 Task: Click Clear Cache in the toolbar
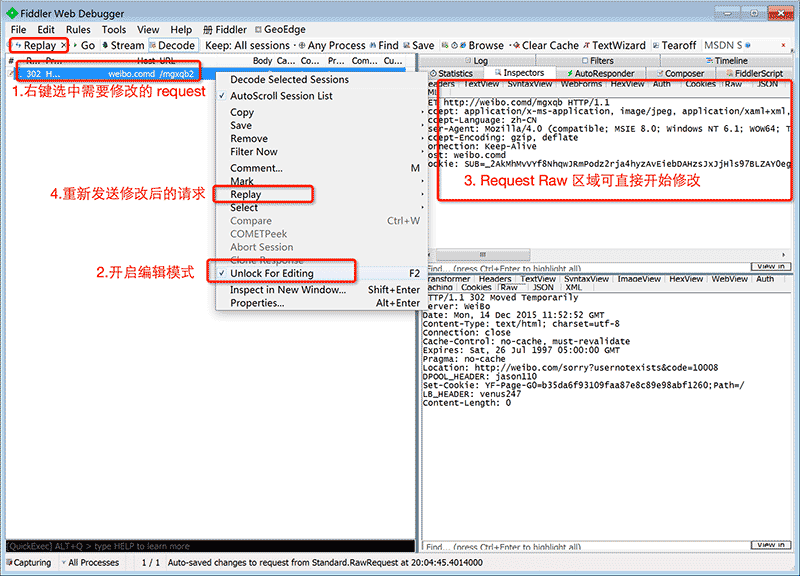[545, 45]
